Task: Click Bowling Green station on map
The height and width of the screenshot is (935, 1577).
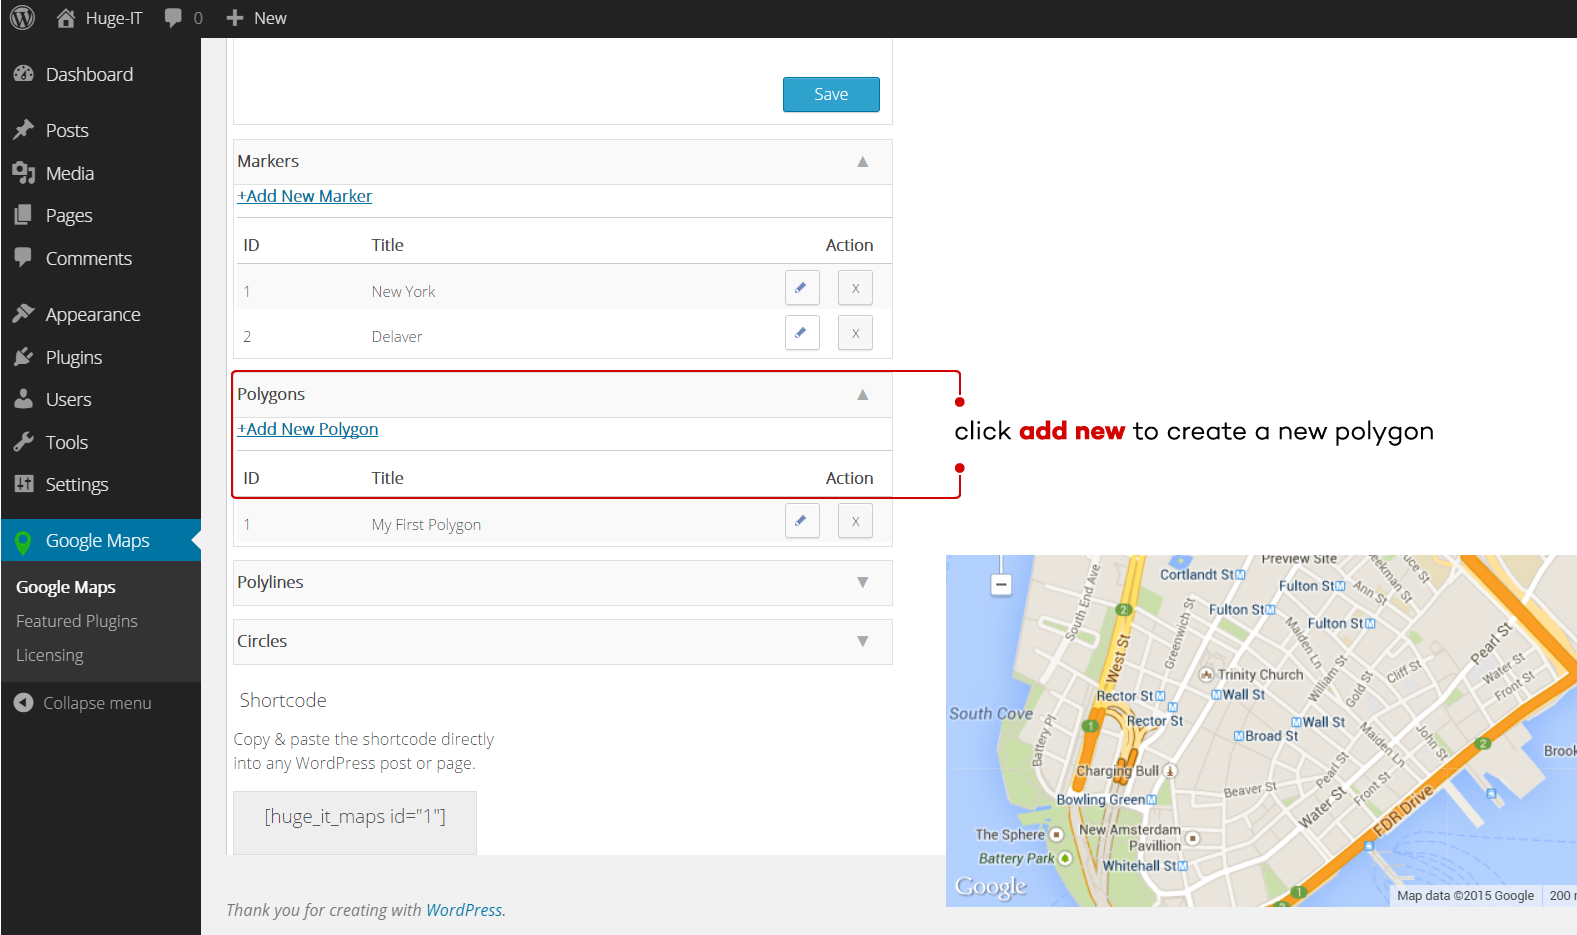Action: tap(1106, 800)
